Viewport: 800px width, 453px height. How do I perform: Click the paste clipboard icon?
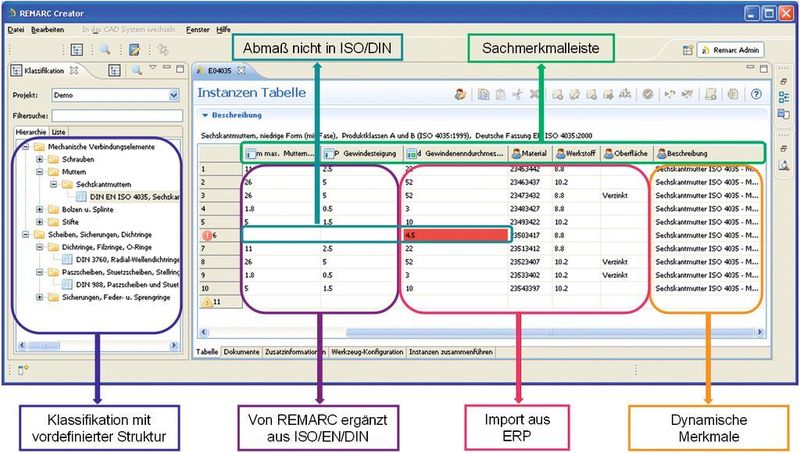tap(501, 94)
